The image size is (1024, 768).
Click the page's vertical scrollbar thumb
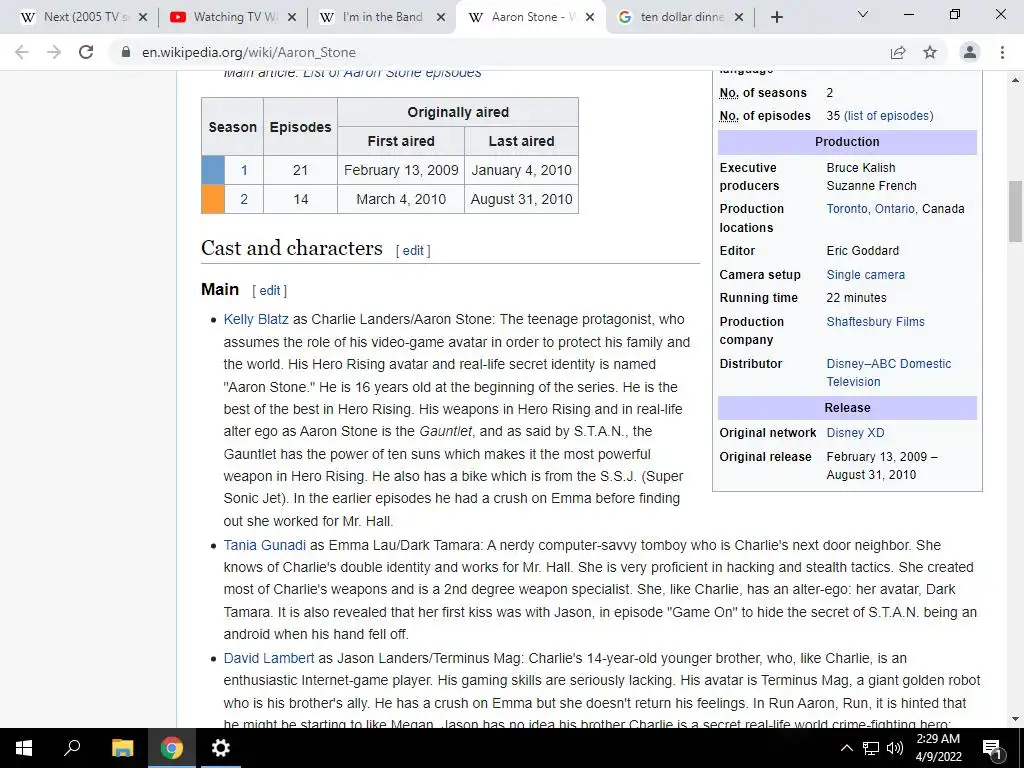coord(1016,210)
